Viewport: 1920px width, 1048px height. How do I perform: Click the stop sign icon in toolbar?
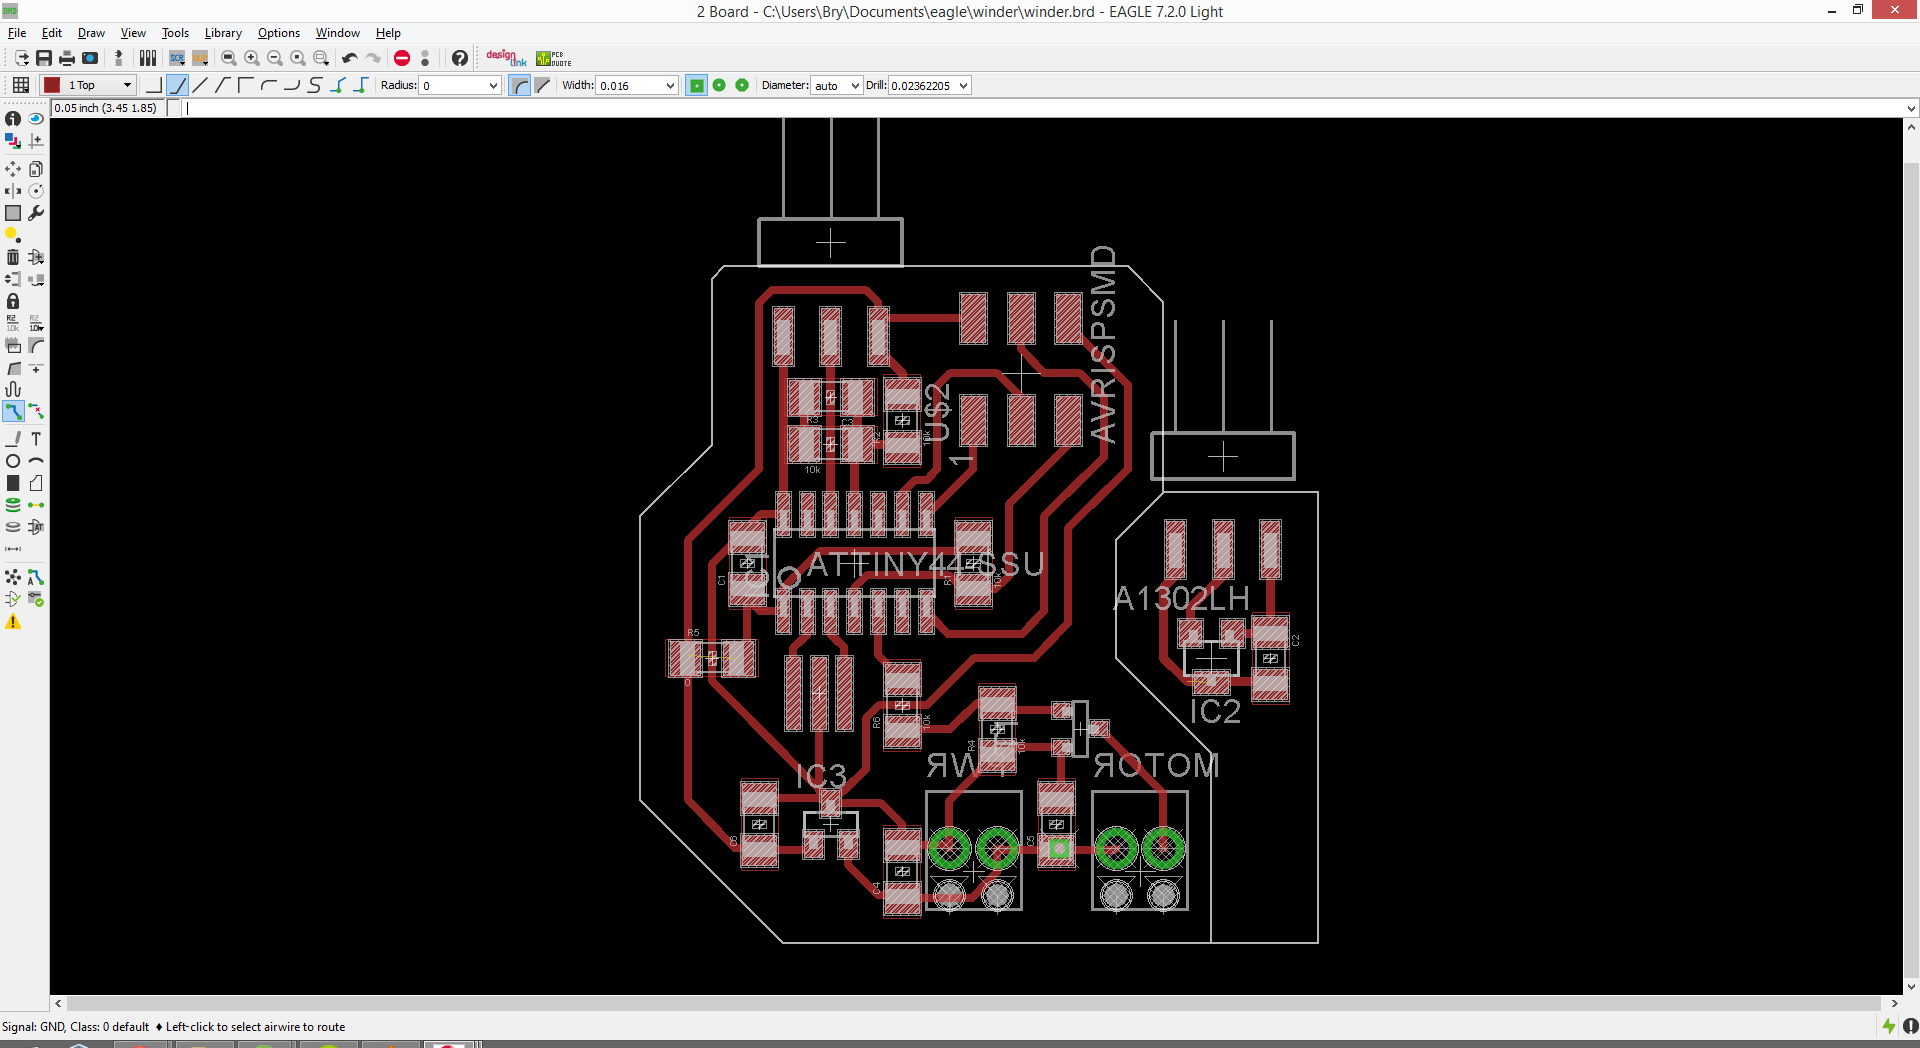point(402,58)
